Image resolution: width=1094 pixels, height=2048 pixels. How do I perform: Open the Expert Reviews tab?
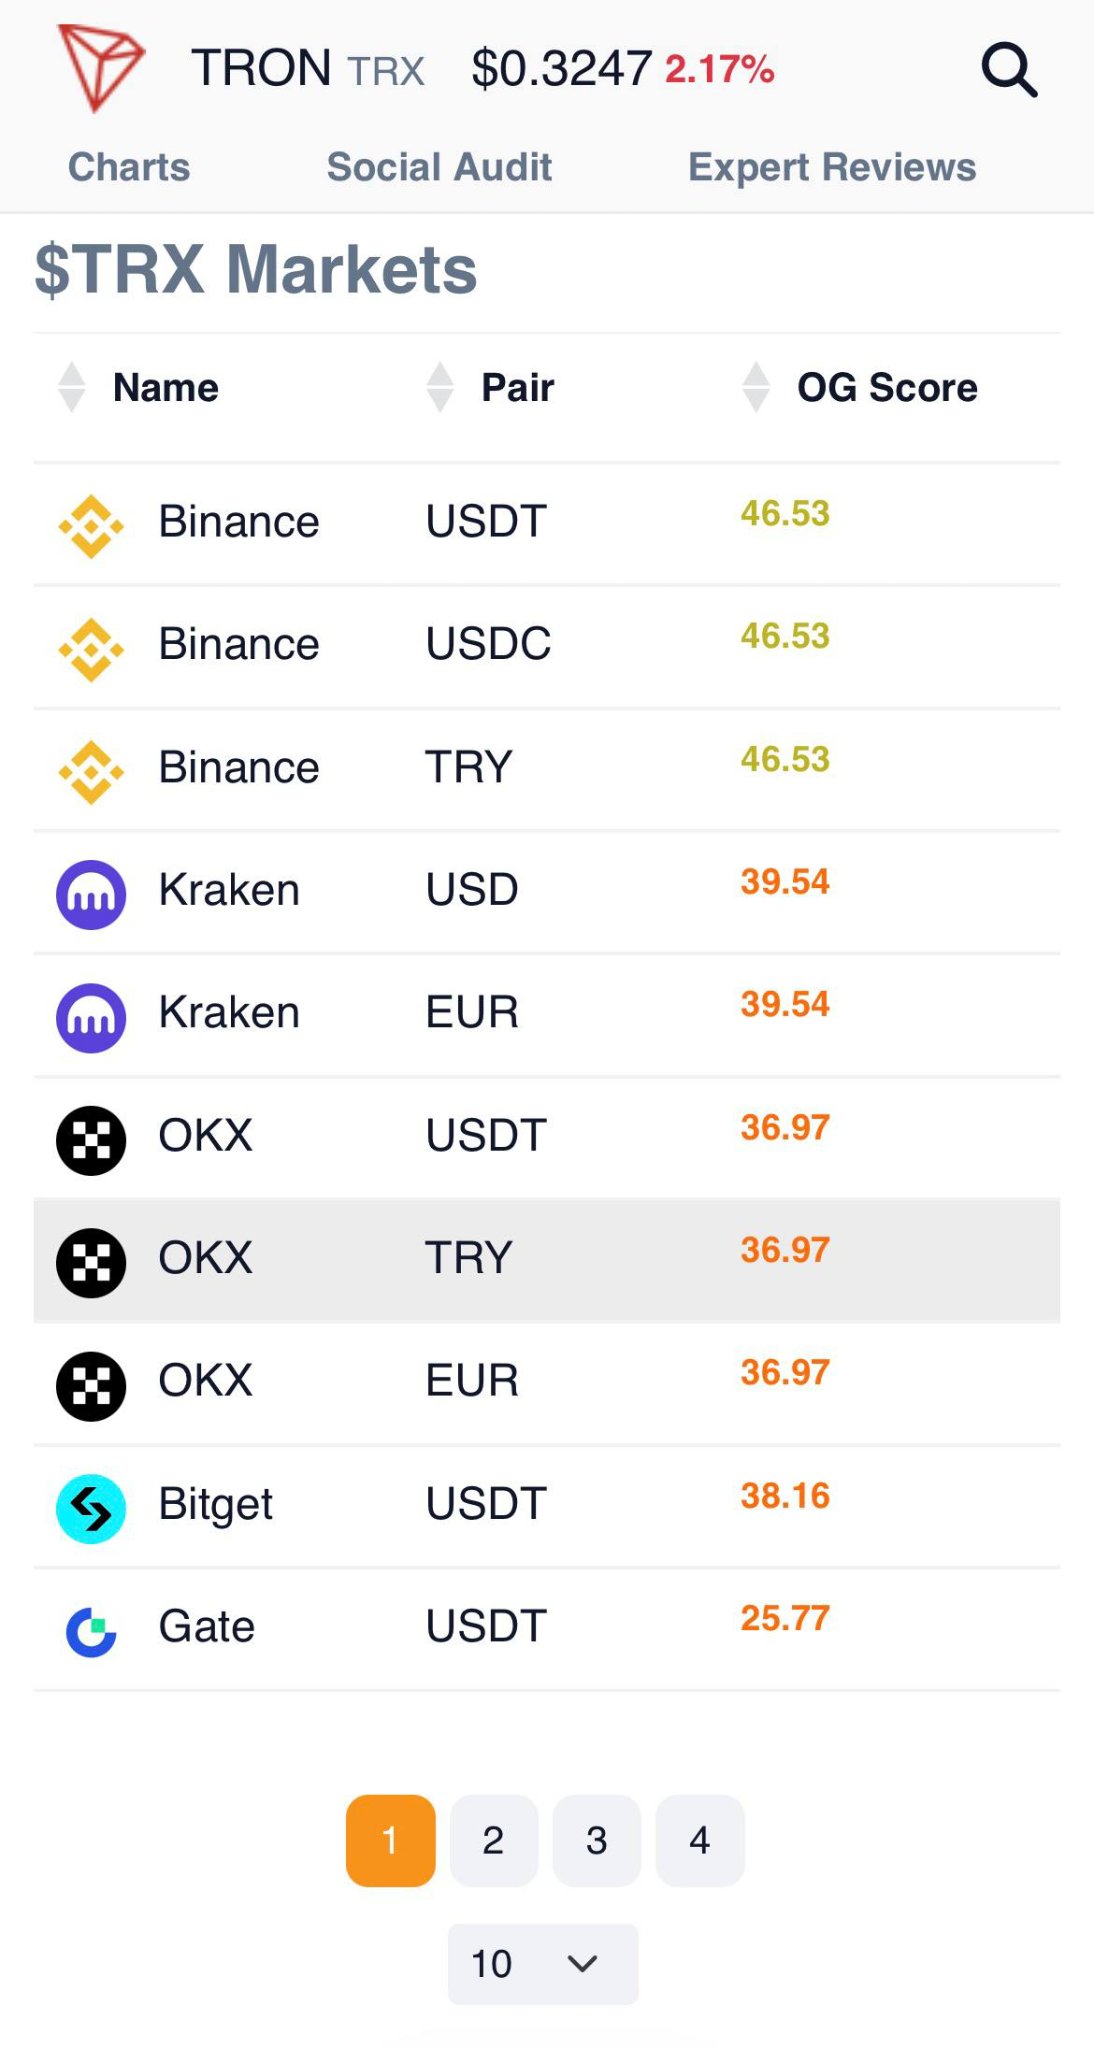point(832,167)
